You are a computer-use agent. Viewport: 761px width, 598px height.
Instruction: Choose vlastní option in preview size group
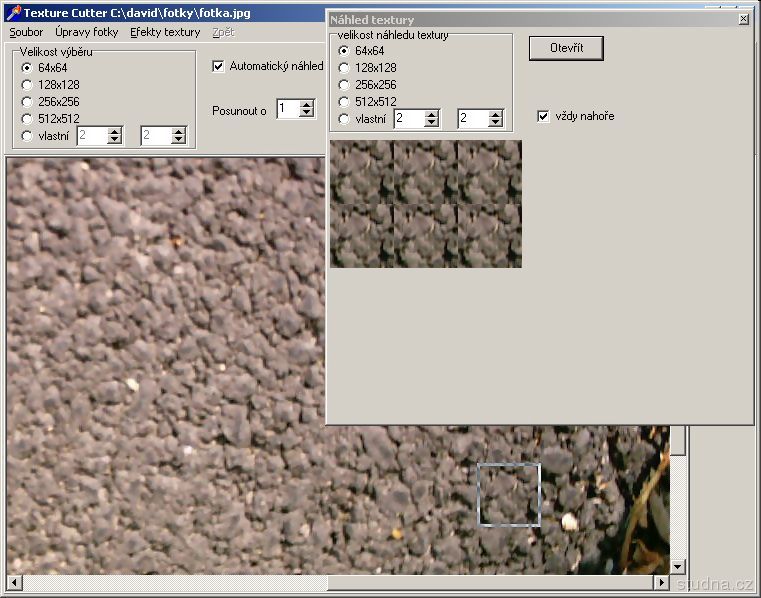coord(344,119)
